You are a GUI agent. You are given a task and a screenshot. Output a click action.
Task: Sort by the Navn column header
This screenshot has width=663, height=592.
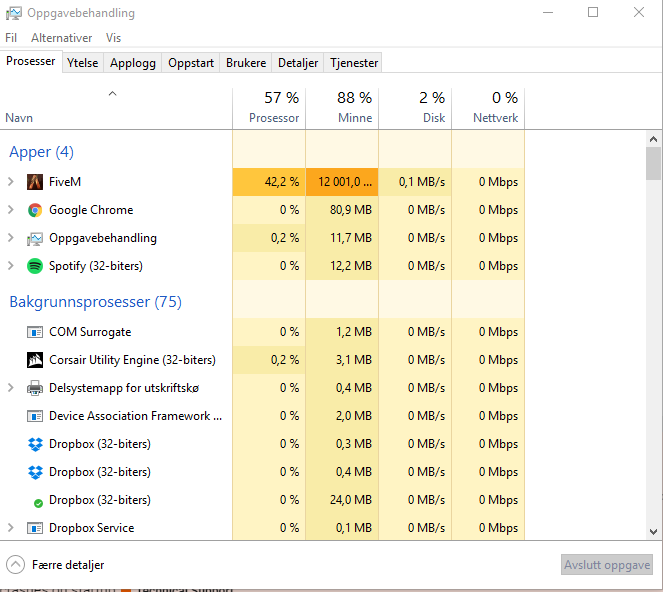116,108
